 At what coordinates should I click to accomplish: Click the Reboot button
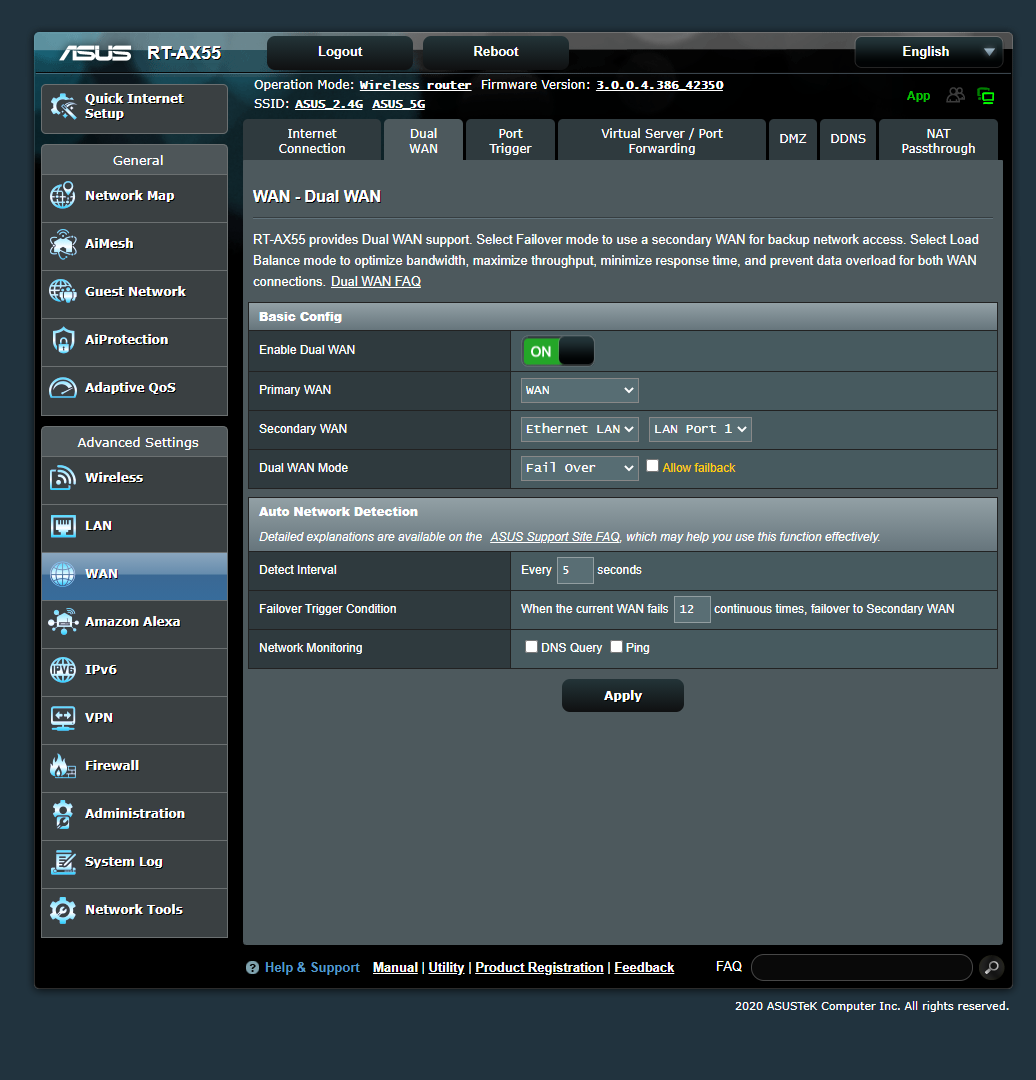[496, 52]
